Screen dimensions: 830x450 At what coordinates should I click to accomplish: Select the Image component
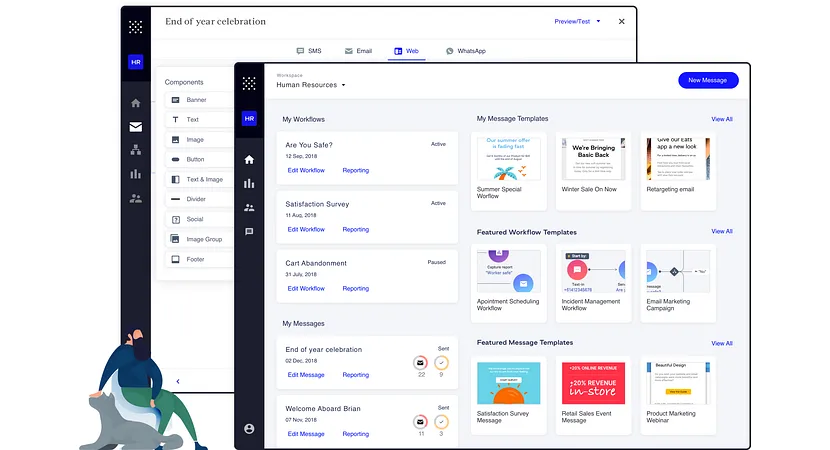[x=199, y=140]
